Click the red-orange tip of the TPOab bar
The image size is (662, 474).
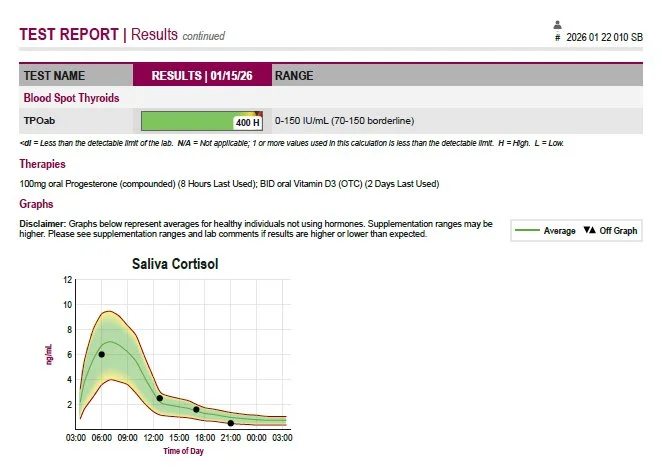(258, 114)
